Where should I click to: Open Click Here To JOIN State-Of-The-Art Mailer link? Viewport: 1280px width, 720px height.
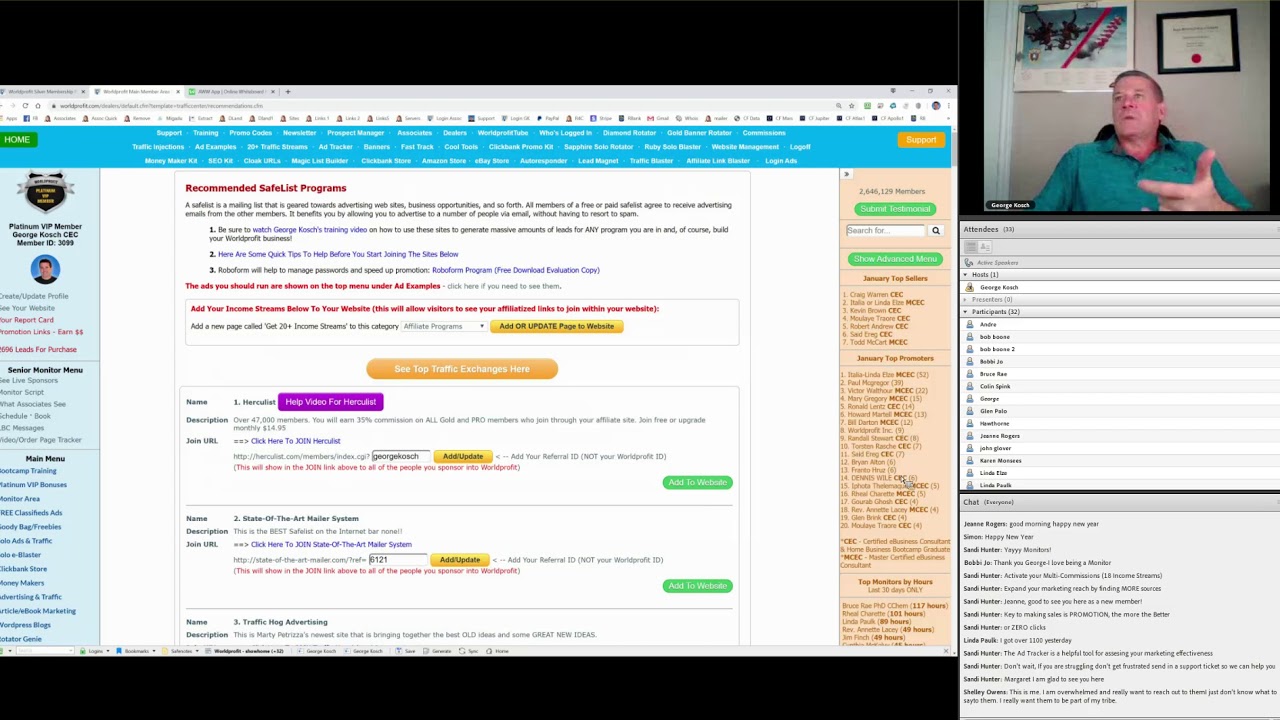point(331,545)
